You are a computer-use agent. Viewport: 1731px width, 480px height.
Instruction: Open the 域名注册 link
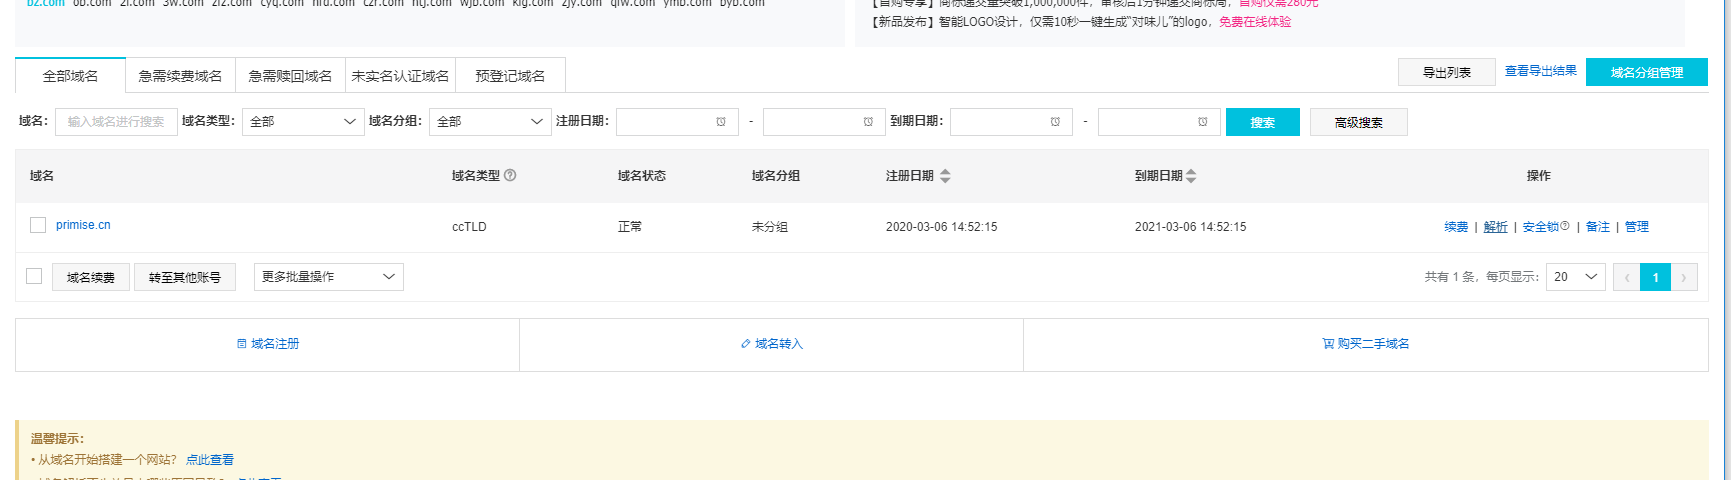[268, 344]
